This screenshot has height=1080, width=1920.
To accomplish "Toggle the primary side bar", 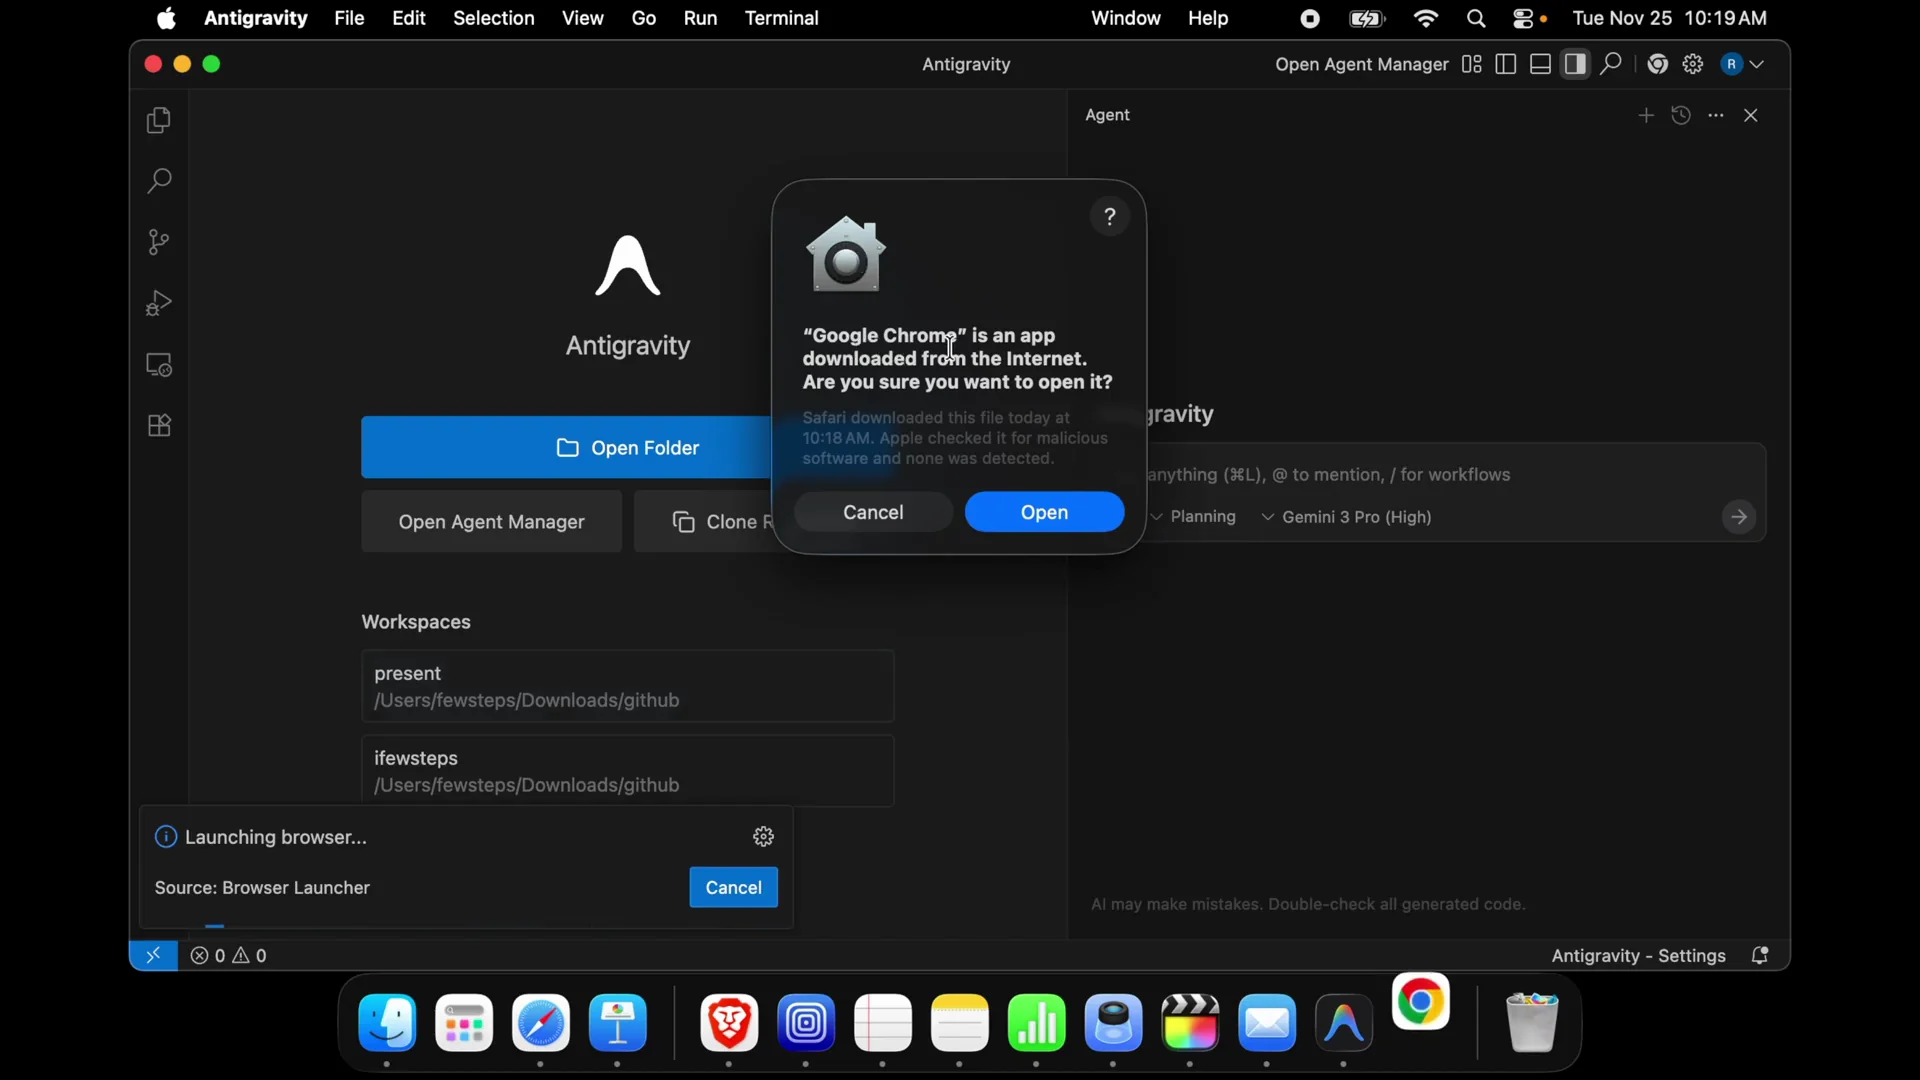I will click(x=1505, y=64).
